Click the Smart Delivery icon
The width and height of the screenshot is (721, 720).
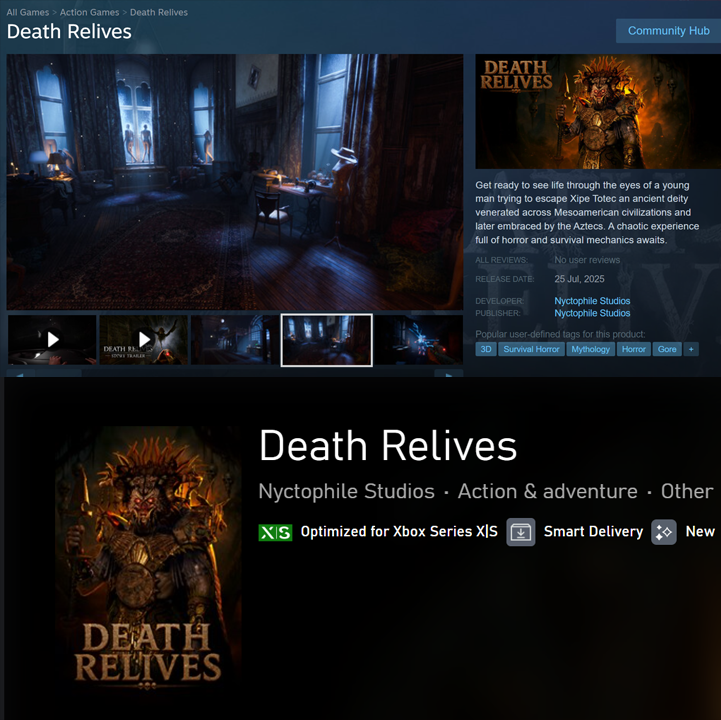coord(521,532)
